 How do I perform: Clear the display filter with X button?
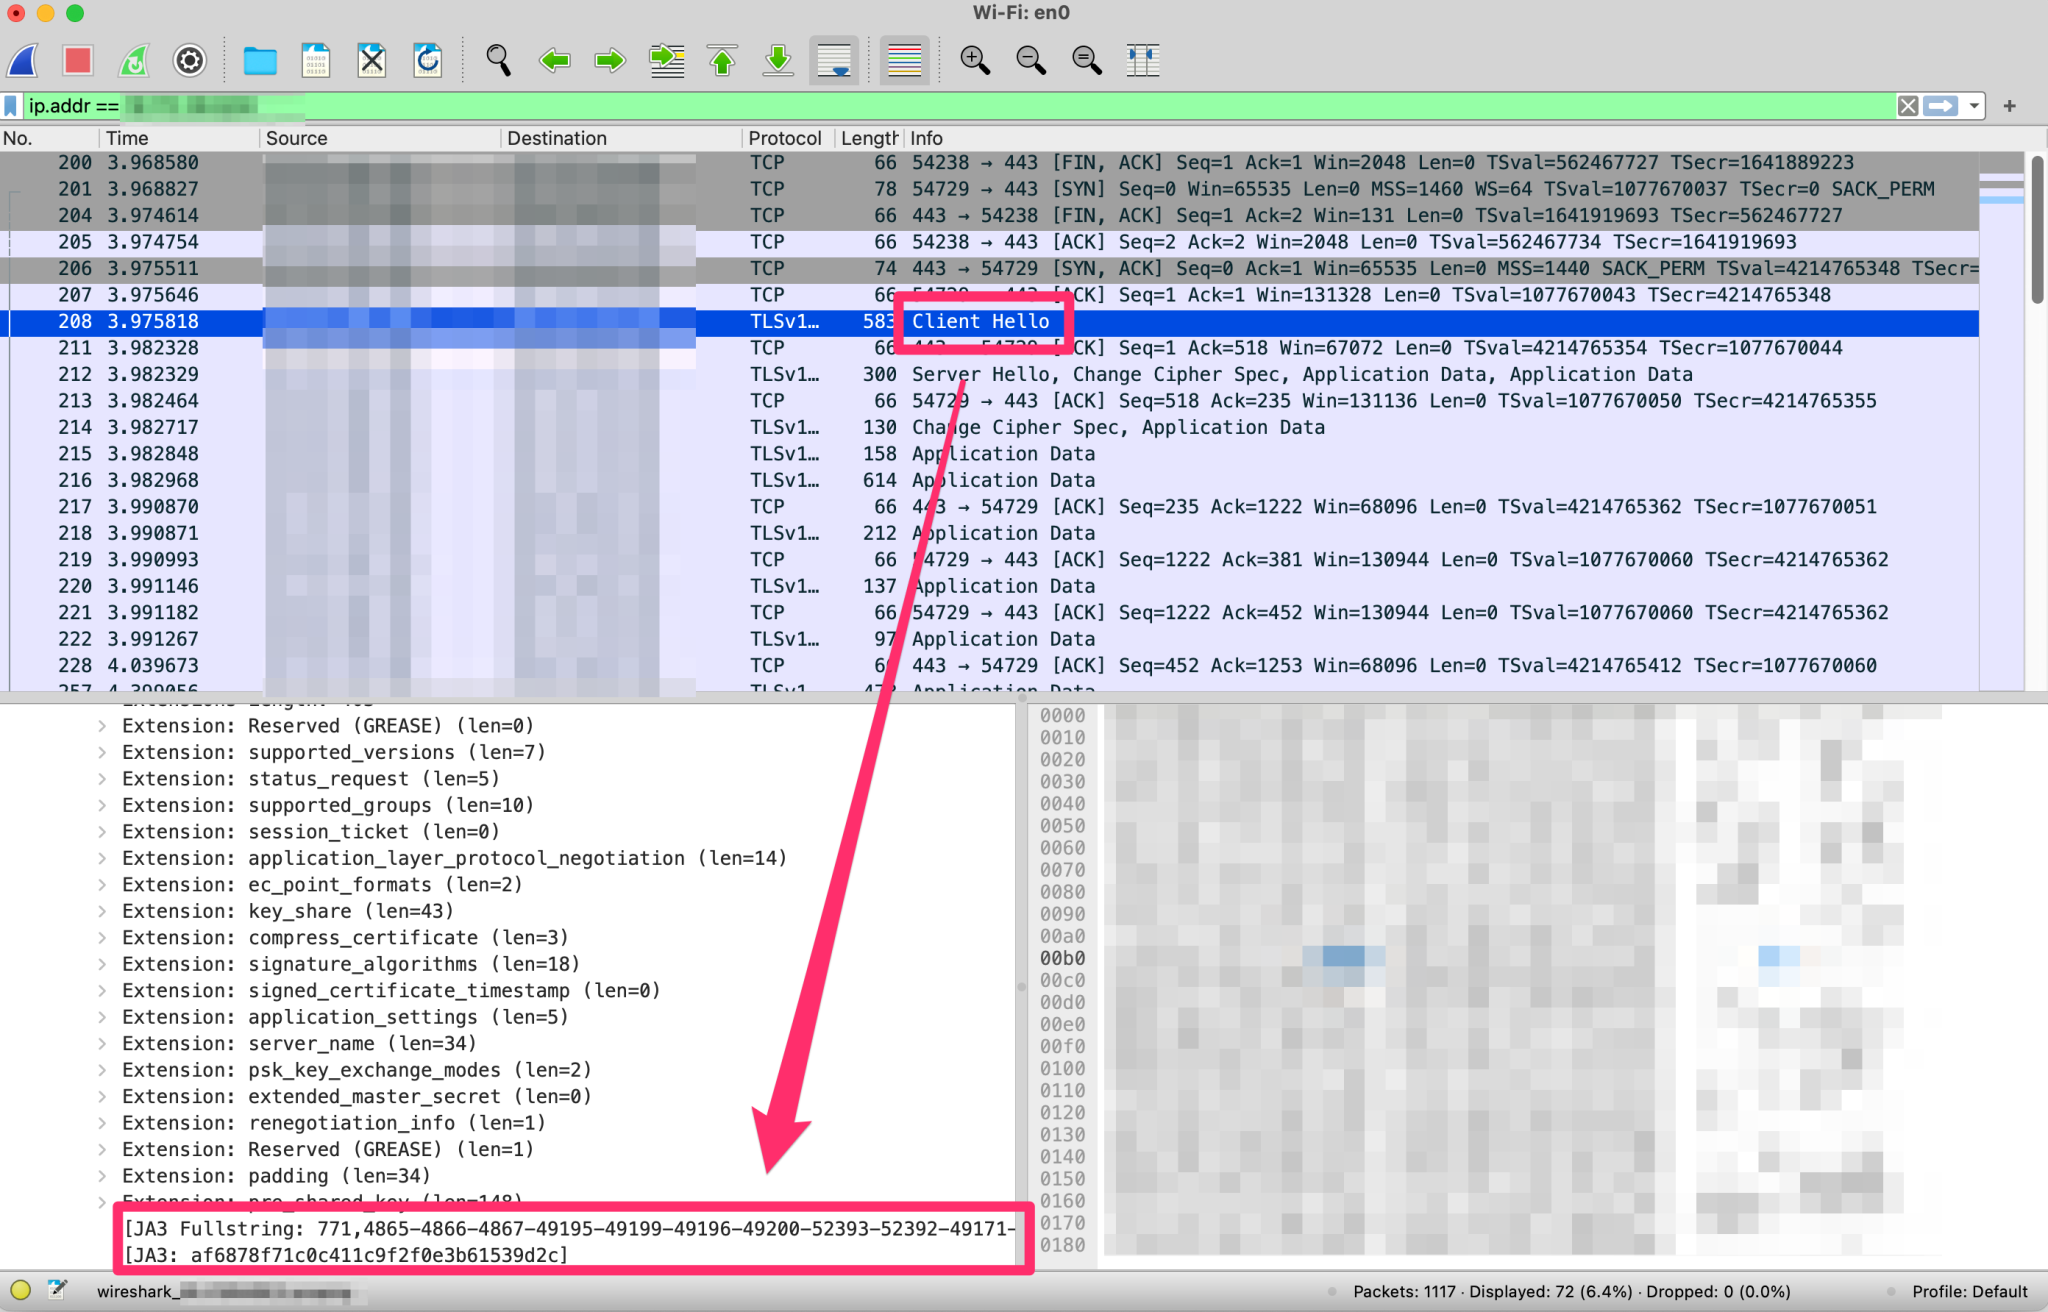[x=1907, y=106]
